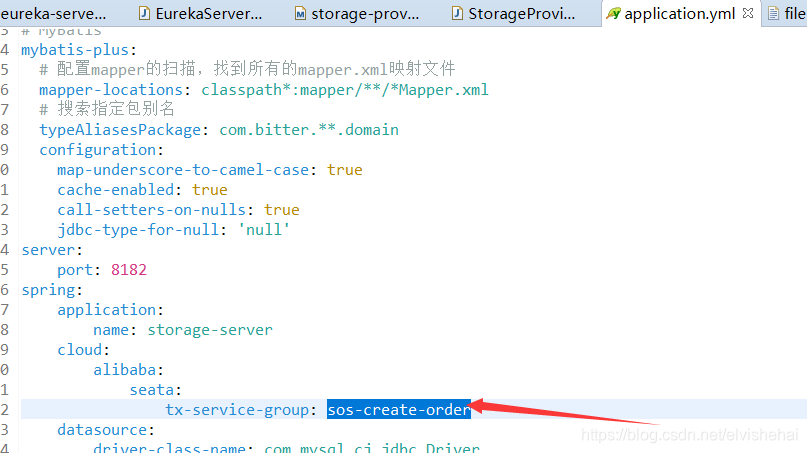Click the call-setters-on-nulls key

152,210
